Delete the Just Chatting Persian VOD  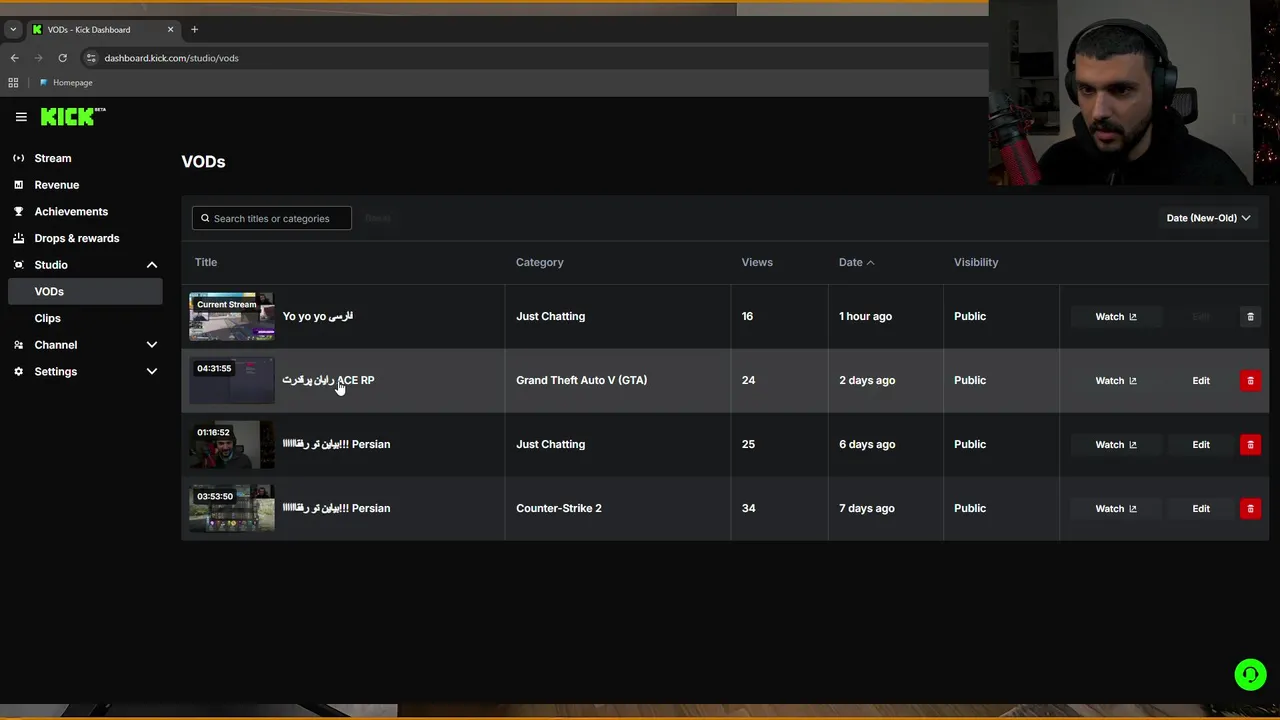point(1250,444)
